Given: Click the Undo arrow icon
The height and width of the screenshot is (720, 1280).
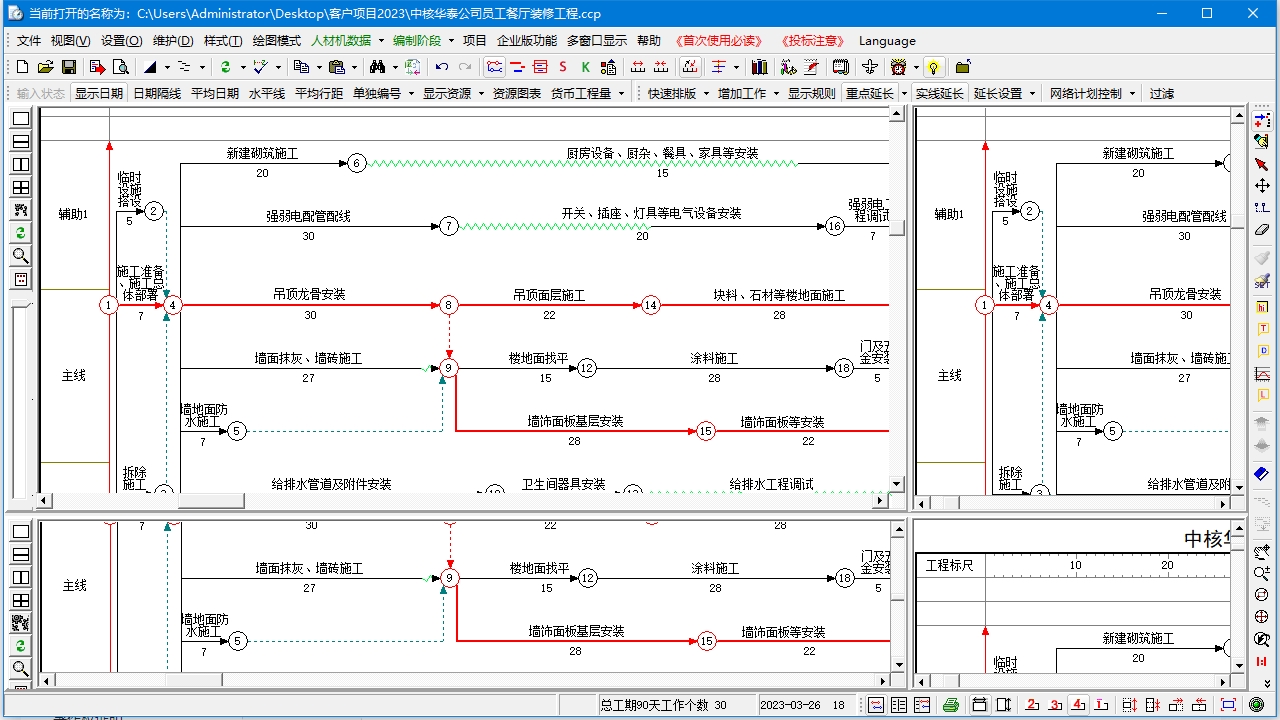Looking at the screenshot, I should [440, 66].
